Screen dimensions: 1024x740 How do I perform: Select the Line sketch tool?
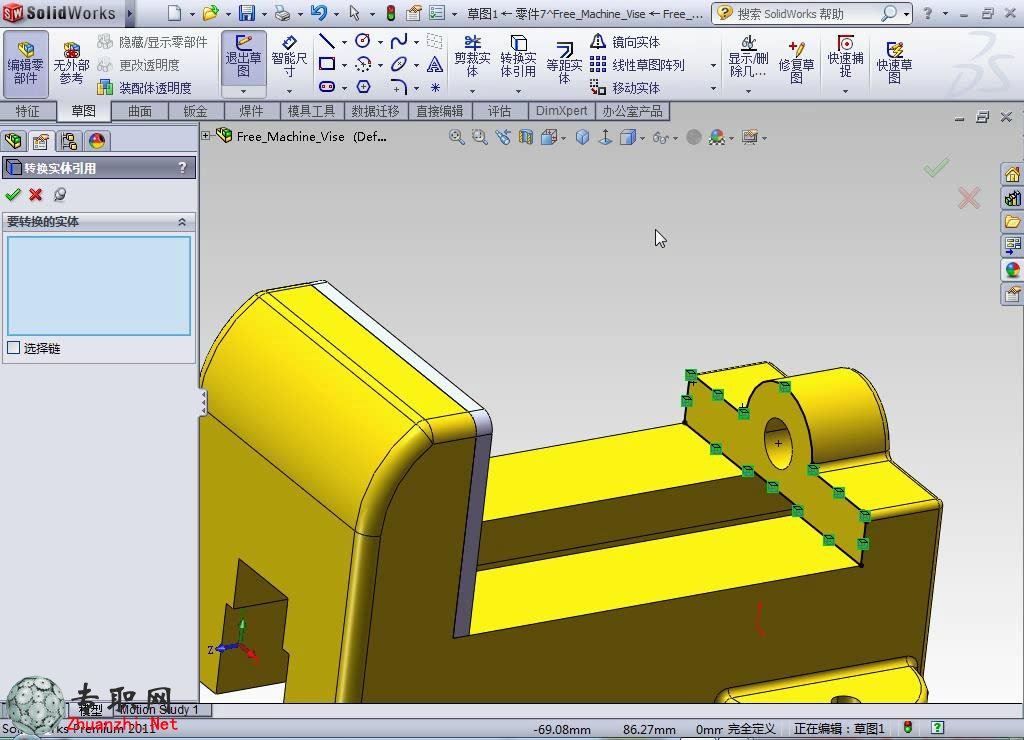[x=327, y=42]
